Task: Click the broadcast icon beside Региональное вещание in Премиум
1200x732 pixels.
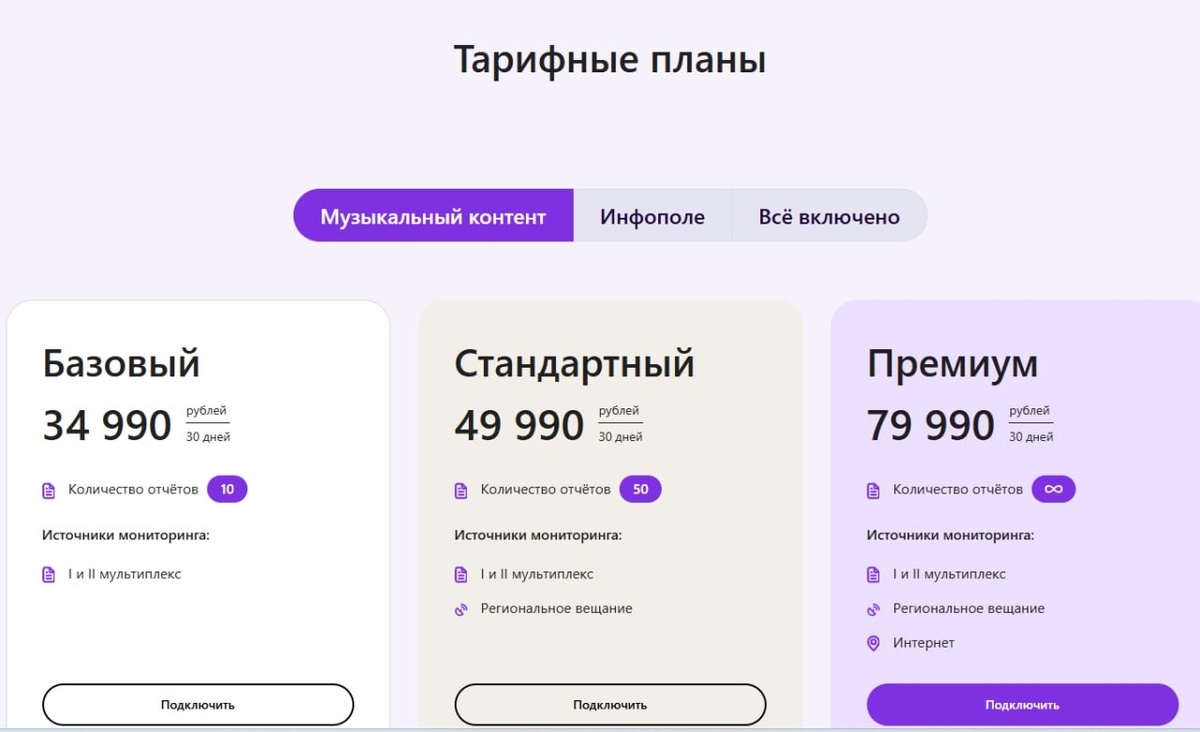Action: [871, 608]
